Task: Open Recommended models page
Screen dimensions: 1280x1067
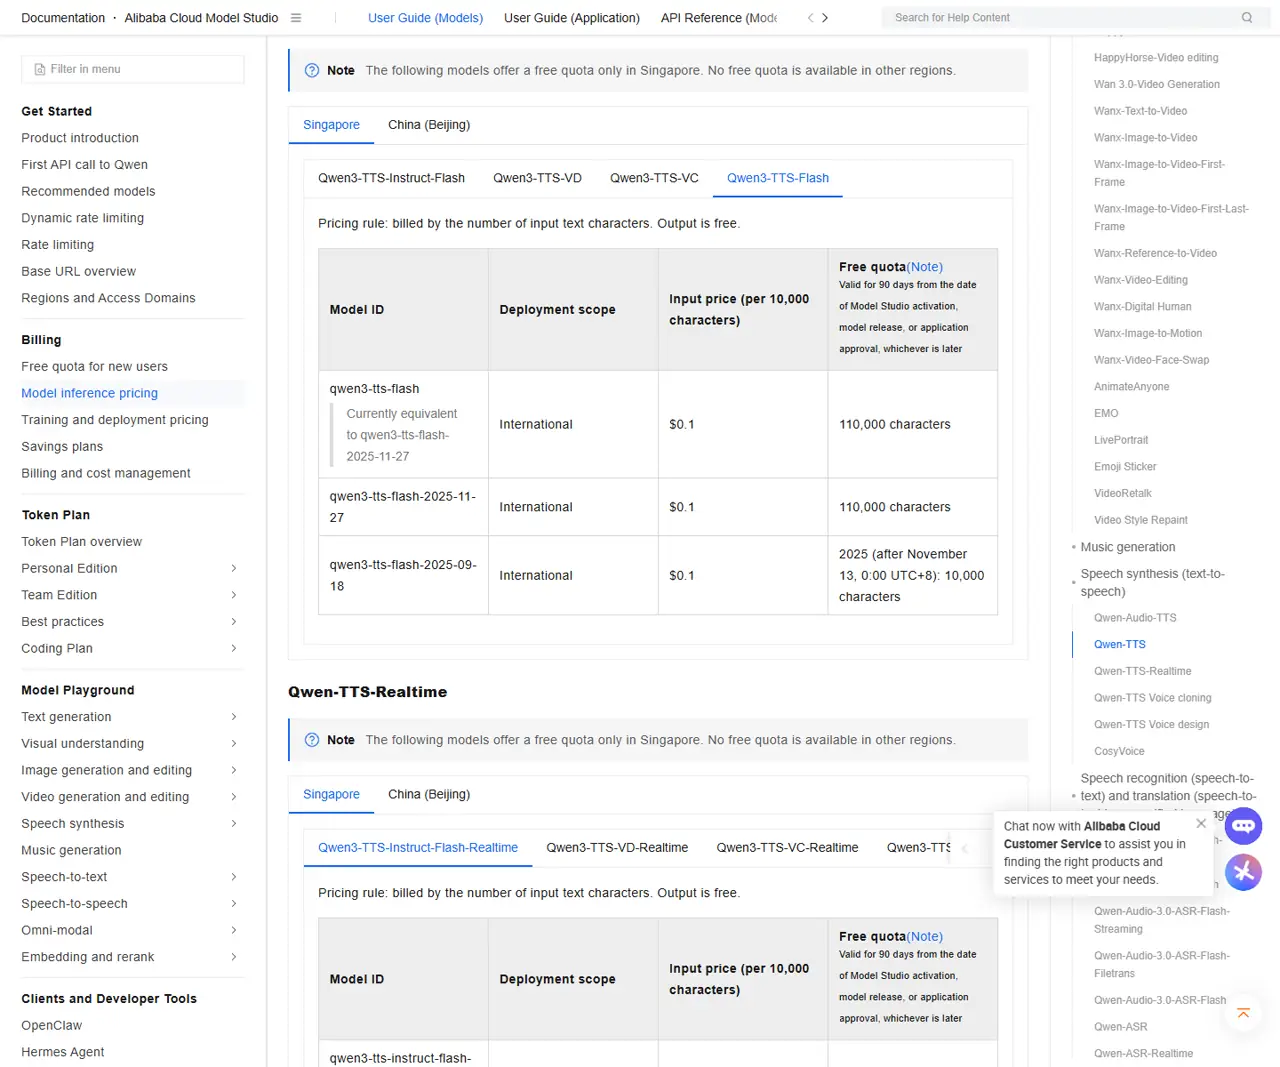Action: (88, 192)
